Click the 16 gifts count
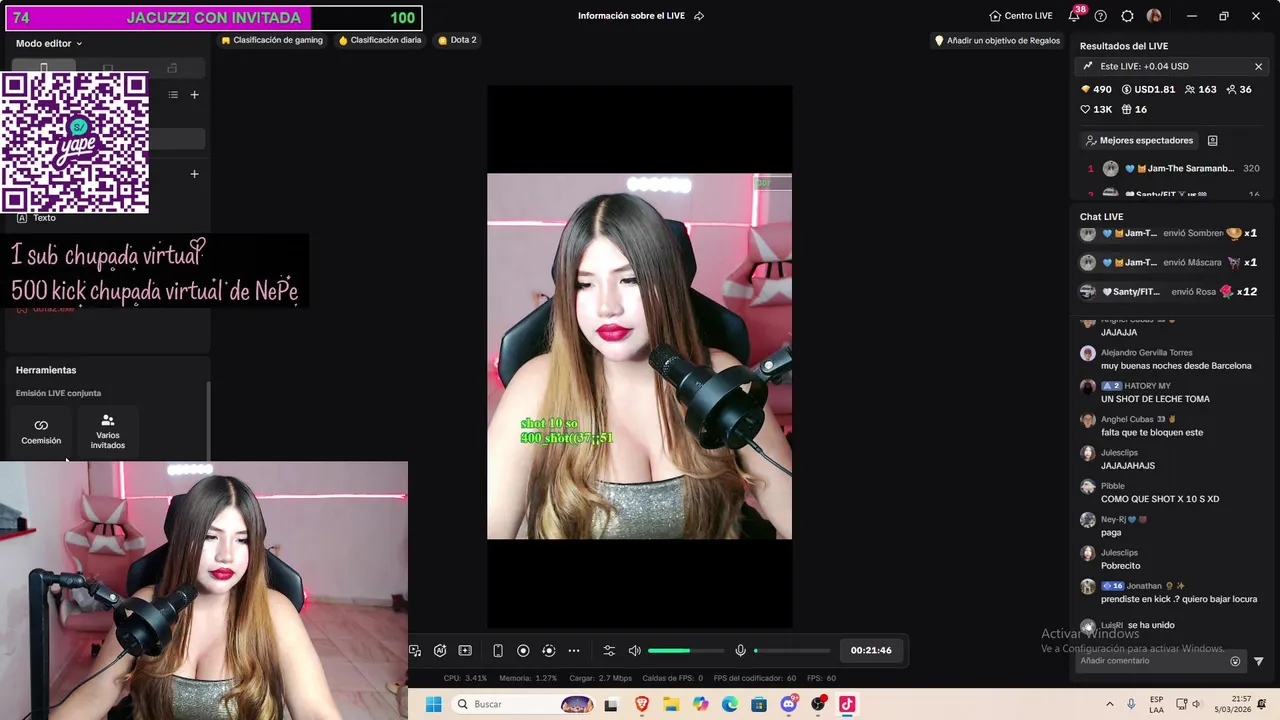 1134,109
